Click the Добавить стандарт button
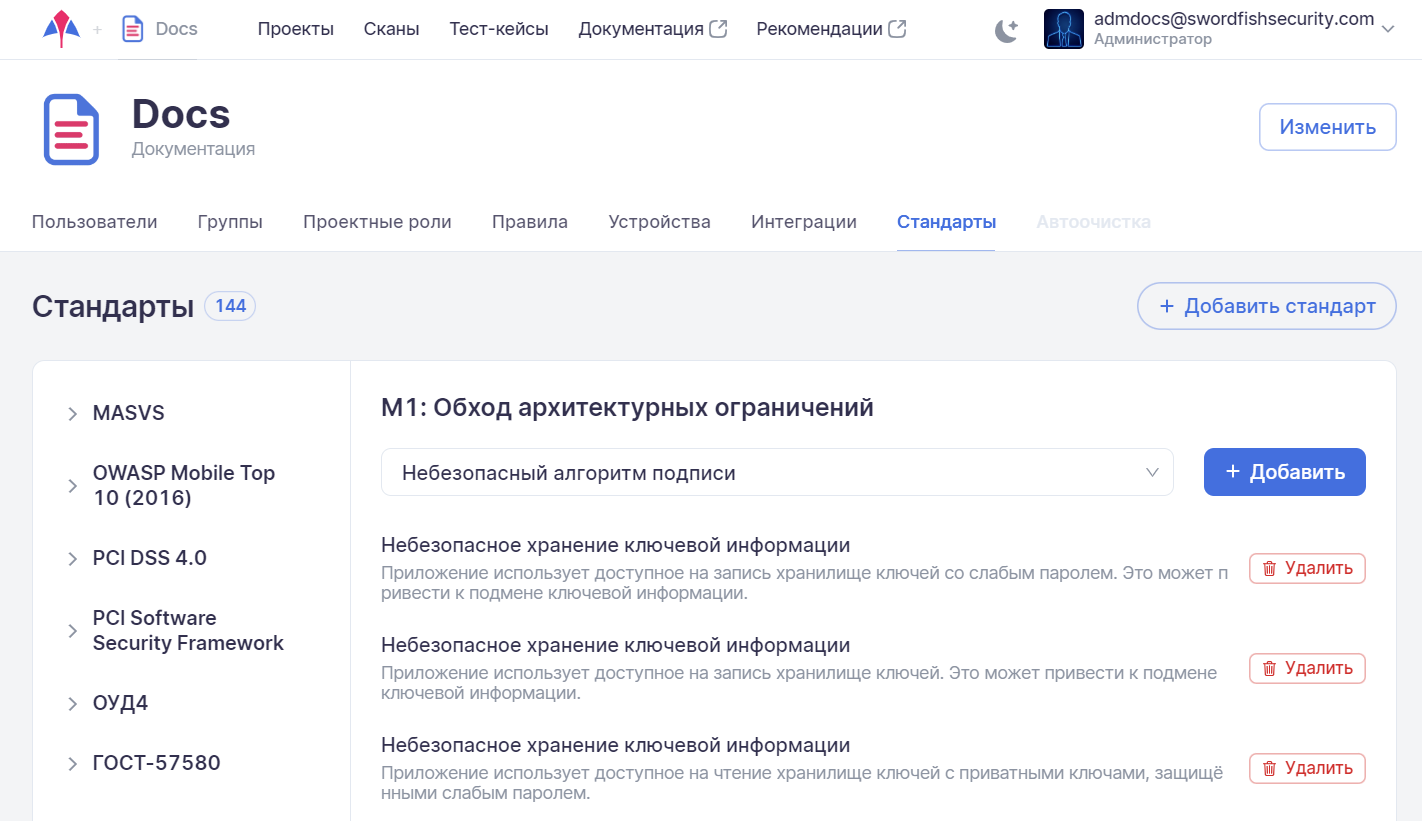Screen dimensions: 1422x821 tap(1266, 306)
